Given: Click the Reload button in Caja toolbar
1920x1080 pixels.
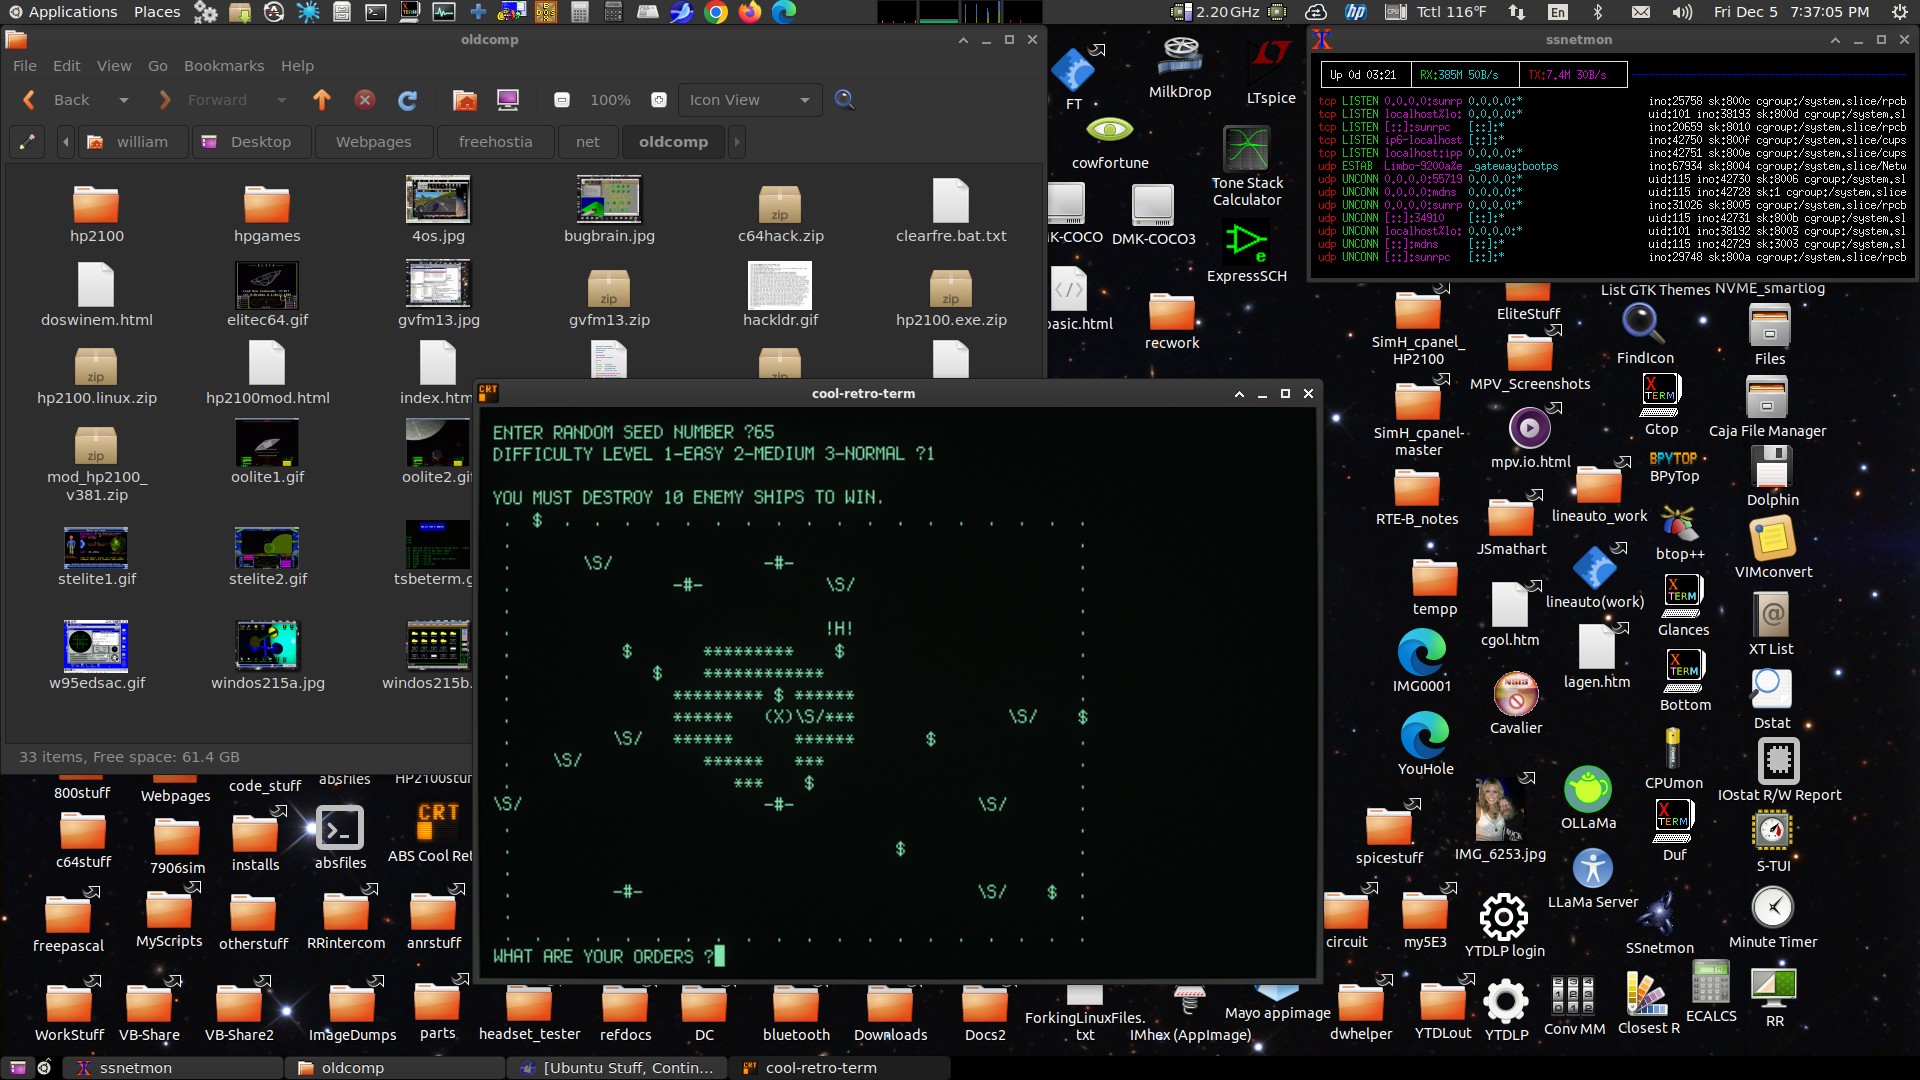Looking at the screenshot, I should point(407,100).
